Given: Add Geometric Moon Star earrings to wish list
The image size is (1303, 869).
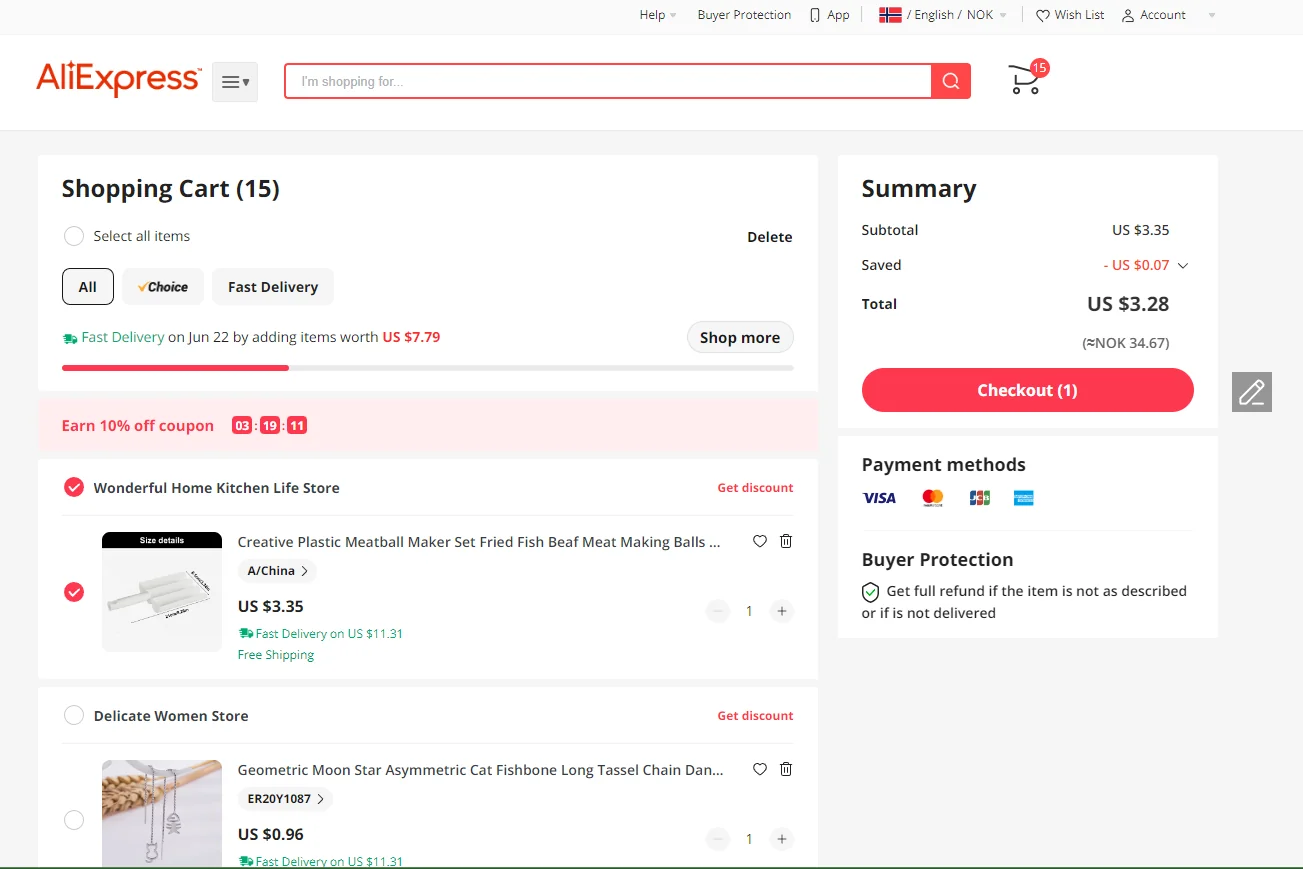Looking at the screenshot, I should (760, 769).
